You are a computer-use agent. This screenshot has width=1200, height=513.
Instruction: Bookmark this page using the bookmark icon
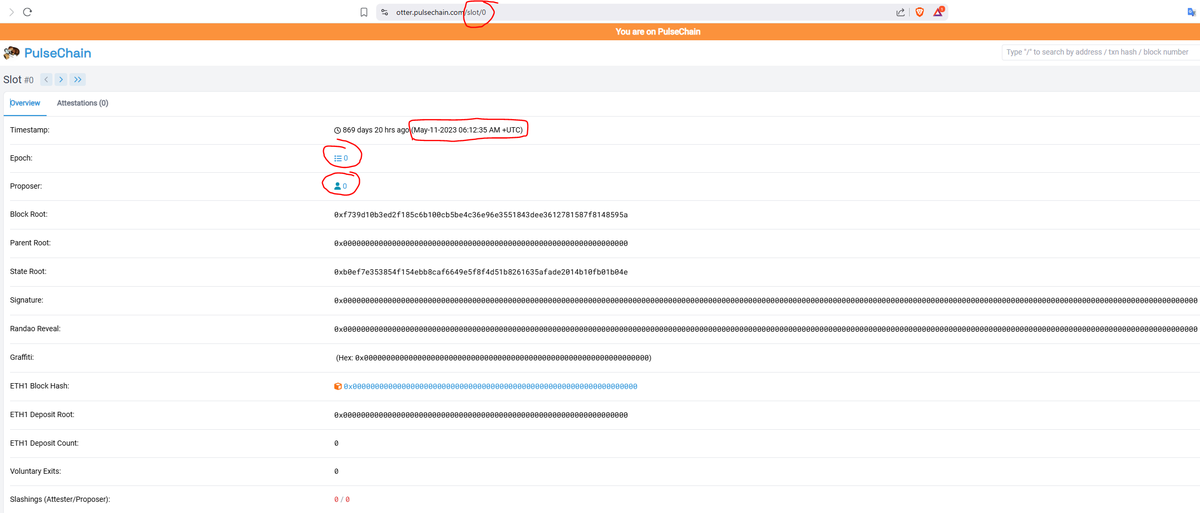tap(364, 12)
